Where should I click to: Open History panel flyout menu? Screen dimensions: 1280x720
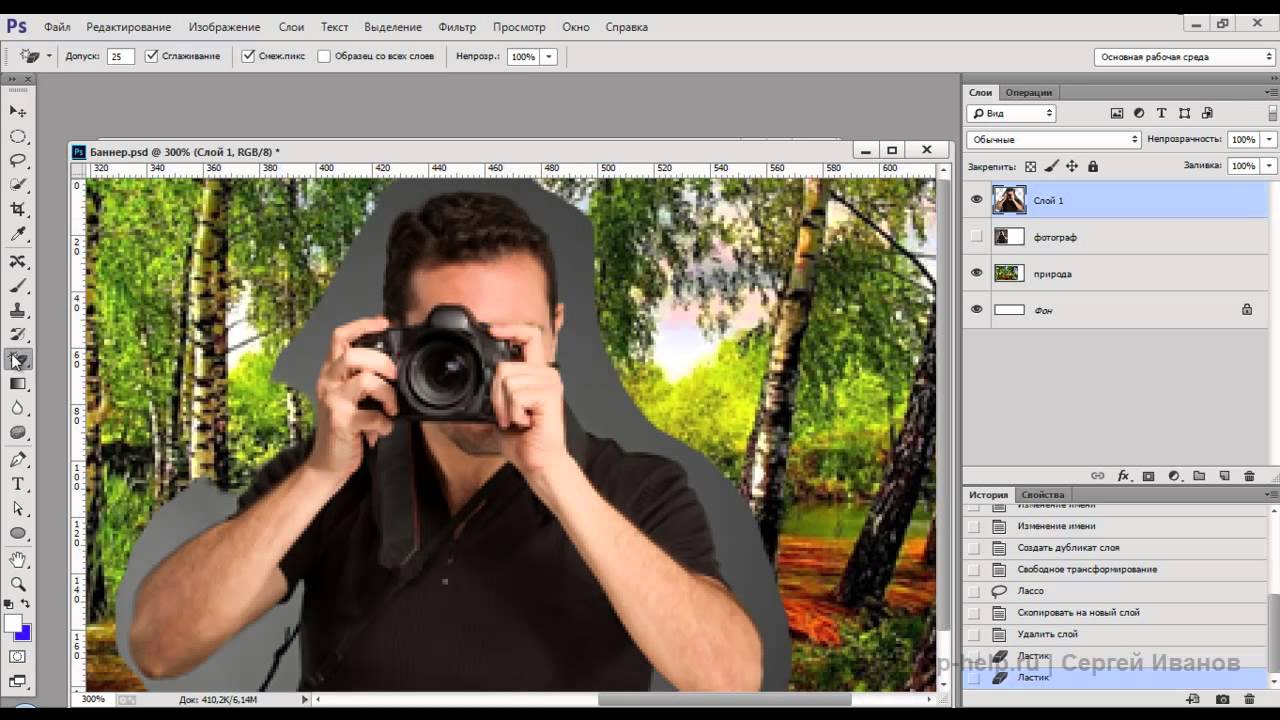tap(1272, 494)
